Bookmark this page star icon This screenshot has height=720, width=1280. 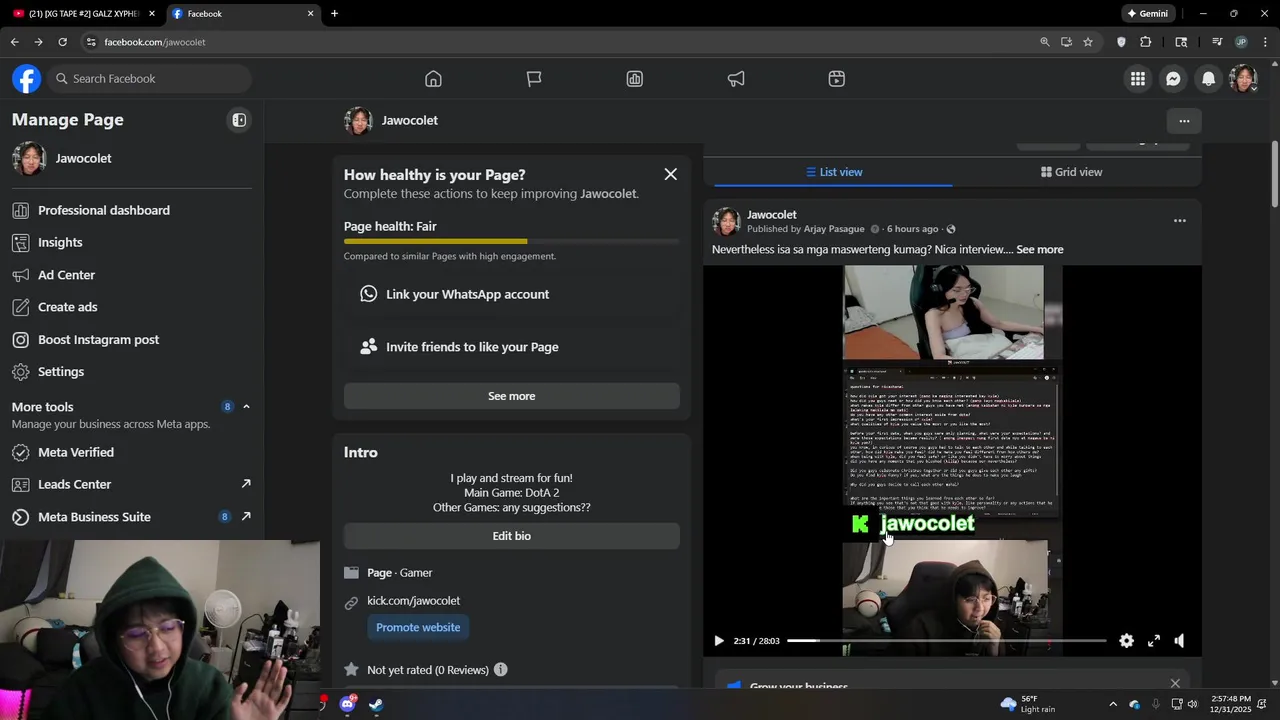(x=1088, y=42)
